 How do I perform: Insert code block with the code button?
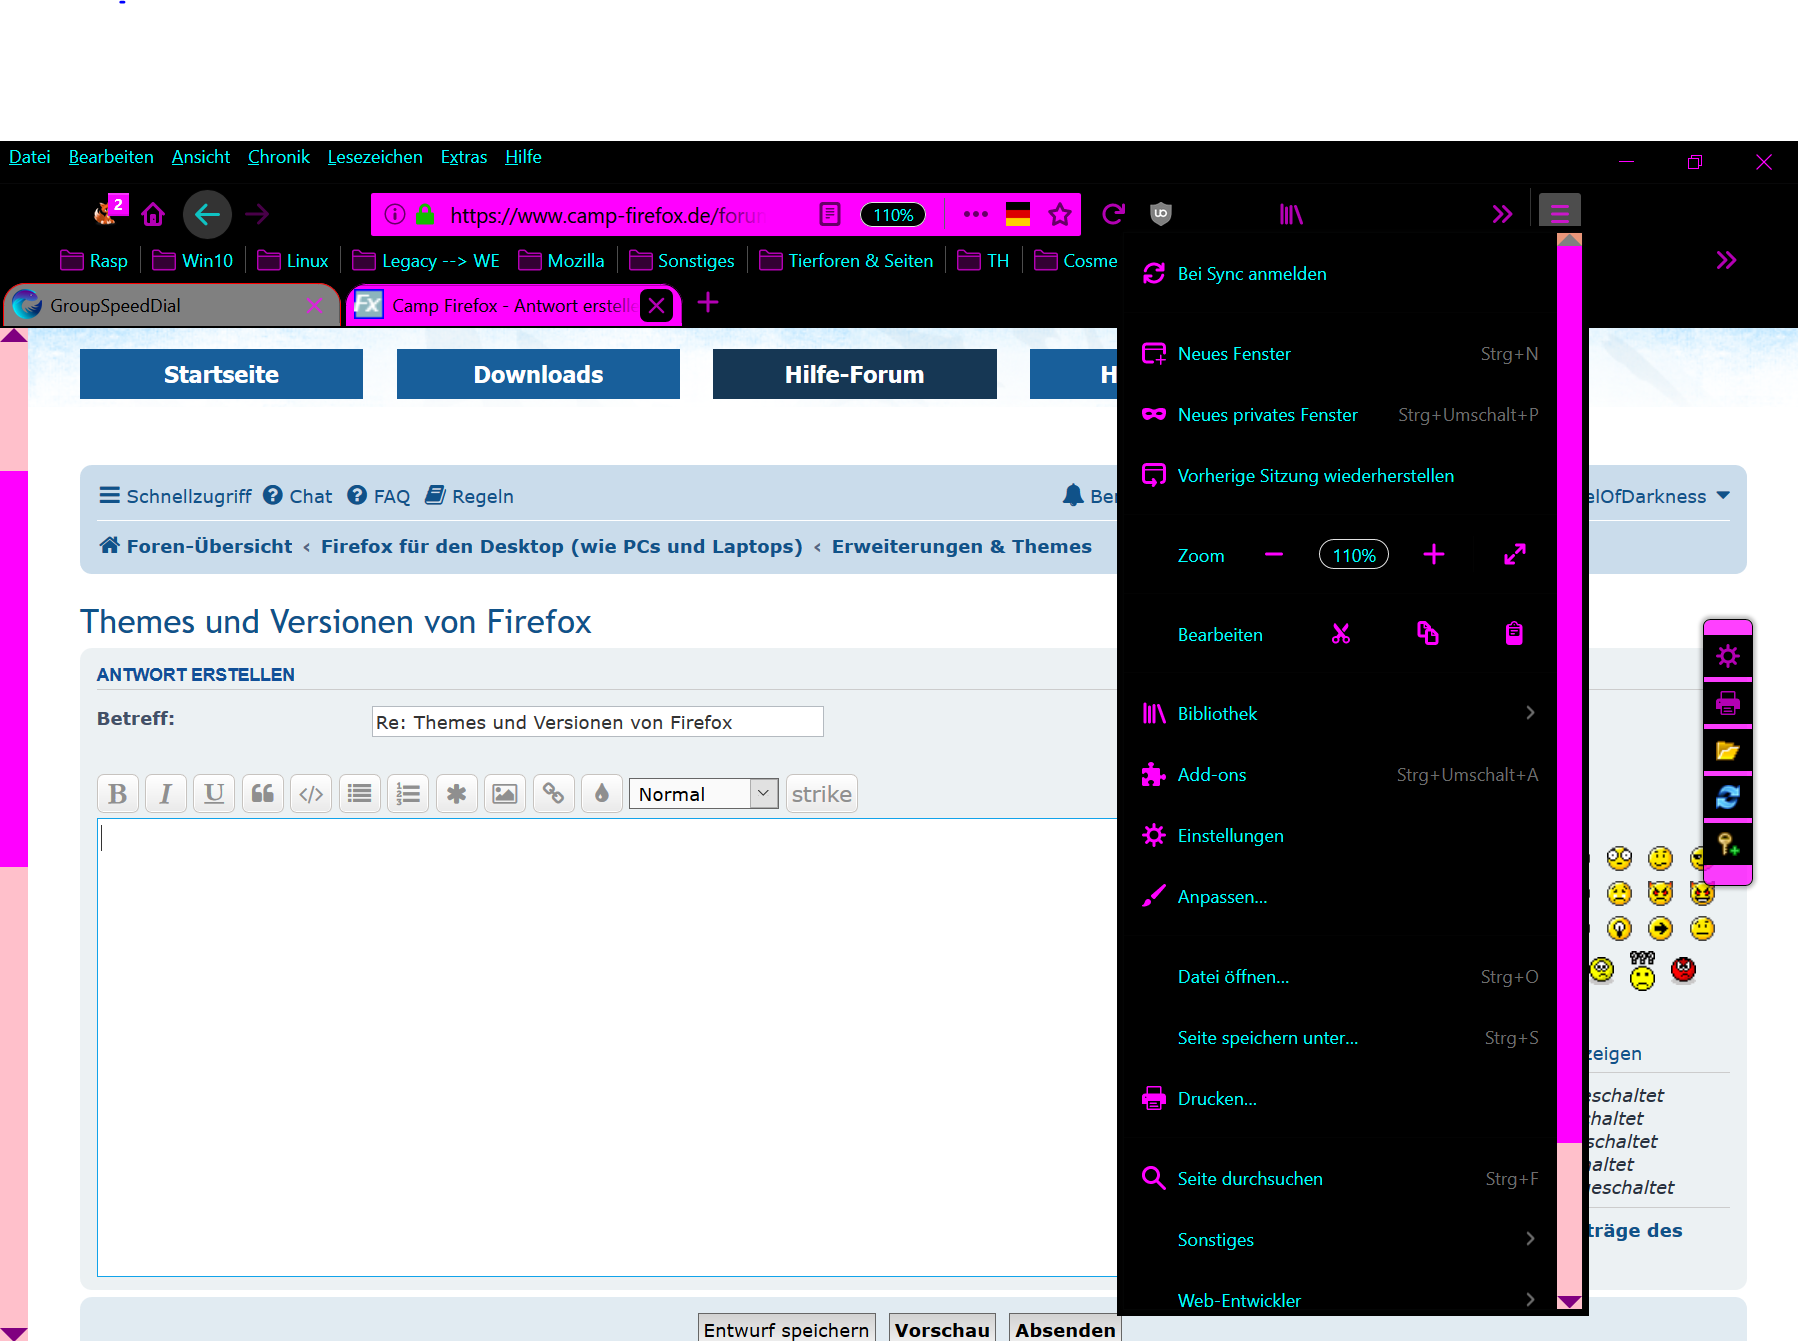(x=311, y=794)
